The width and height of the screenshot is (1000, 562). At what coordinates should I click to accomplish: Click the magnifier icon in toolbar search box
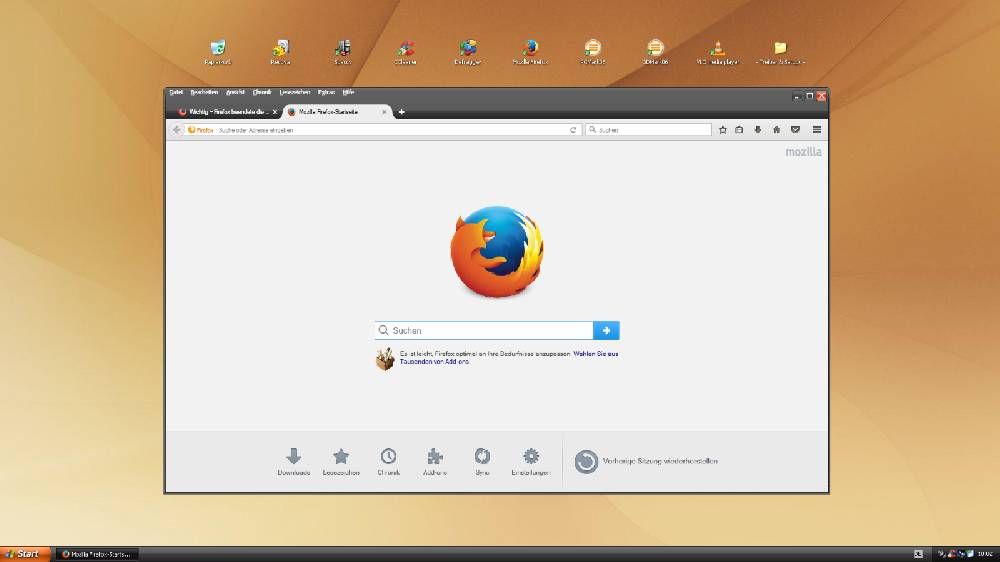(592, 129)
